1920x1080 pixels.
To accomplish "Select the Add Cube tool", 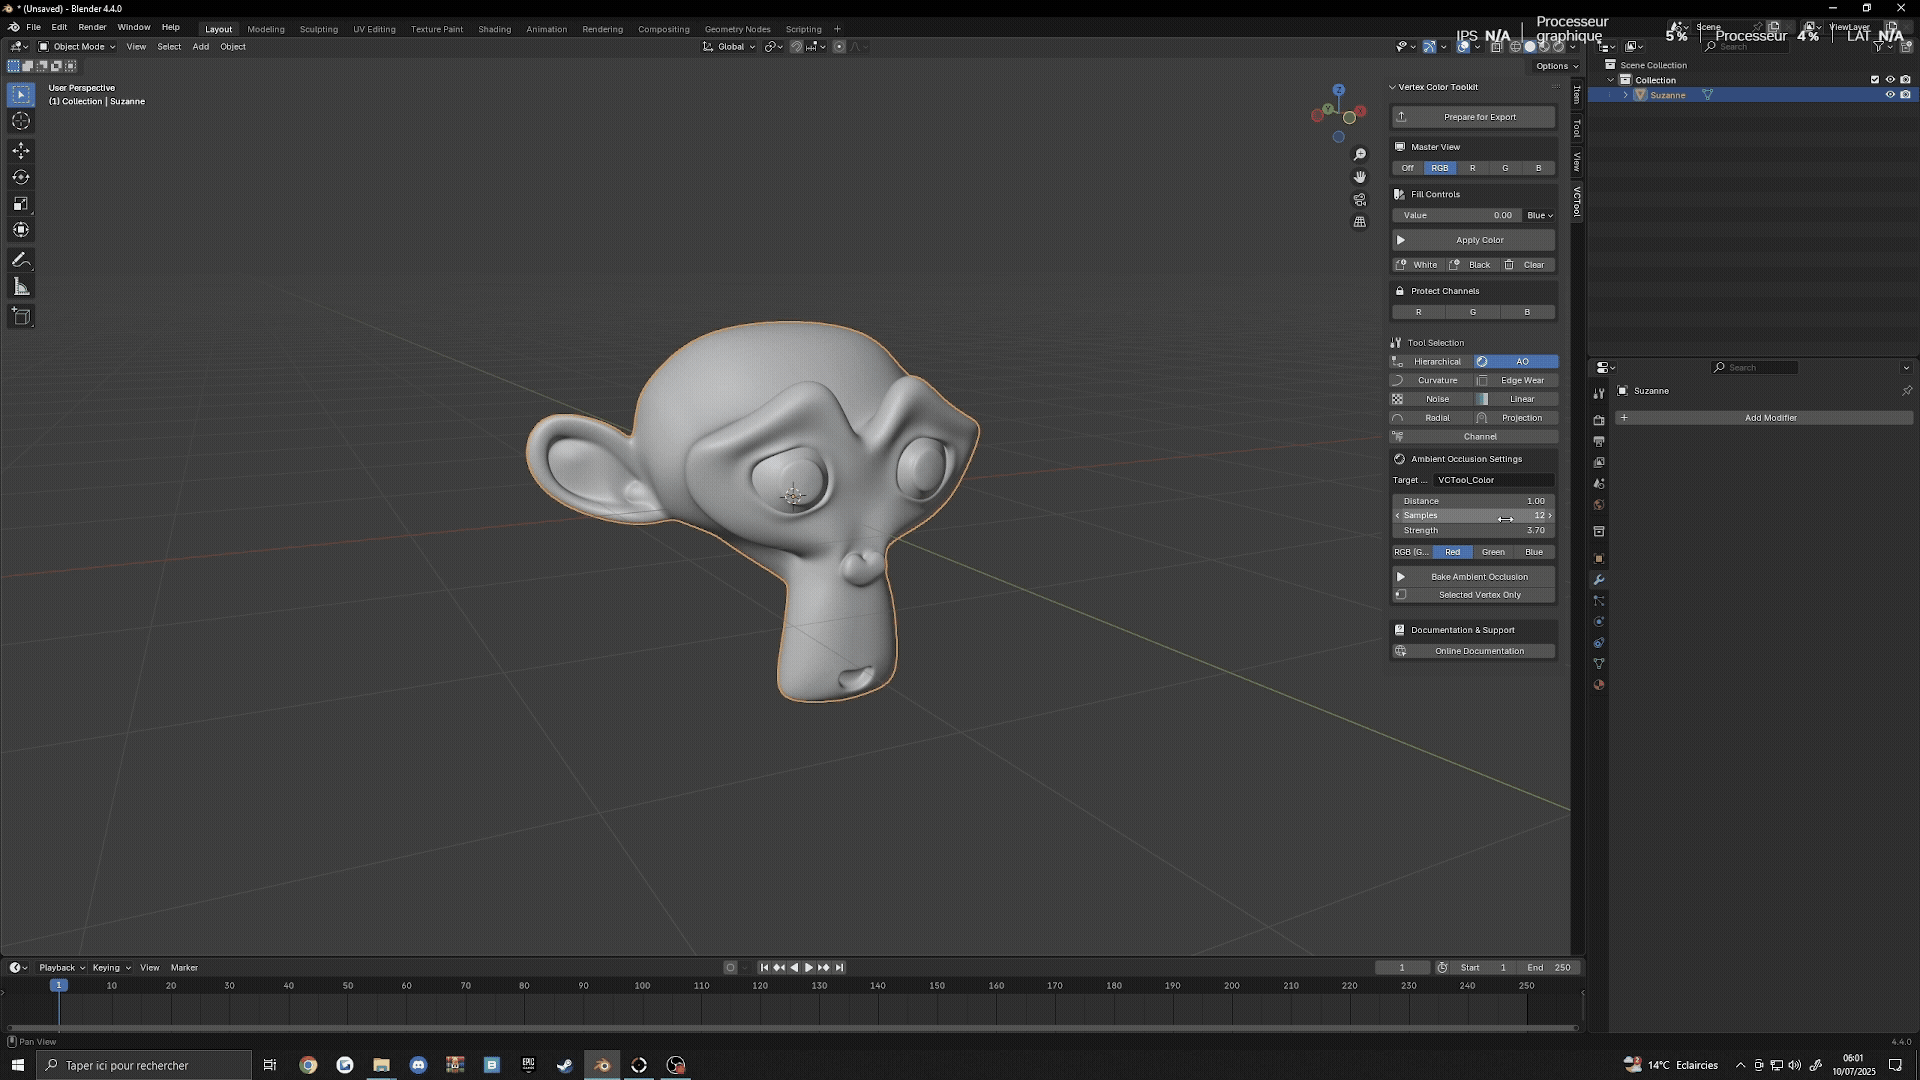I will tap(20, 316).
